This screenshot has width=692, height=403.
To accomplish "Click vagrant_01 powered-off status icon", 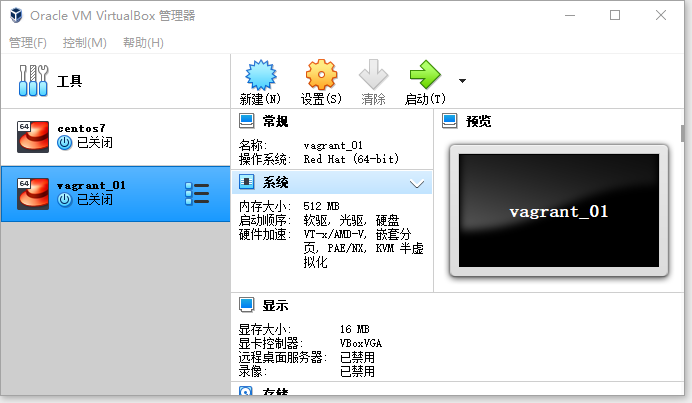I will click(x=64, y=200).
